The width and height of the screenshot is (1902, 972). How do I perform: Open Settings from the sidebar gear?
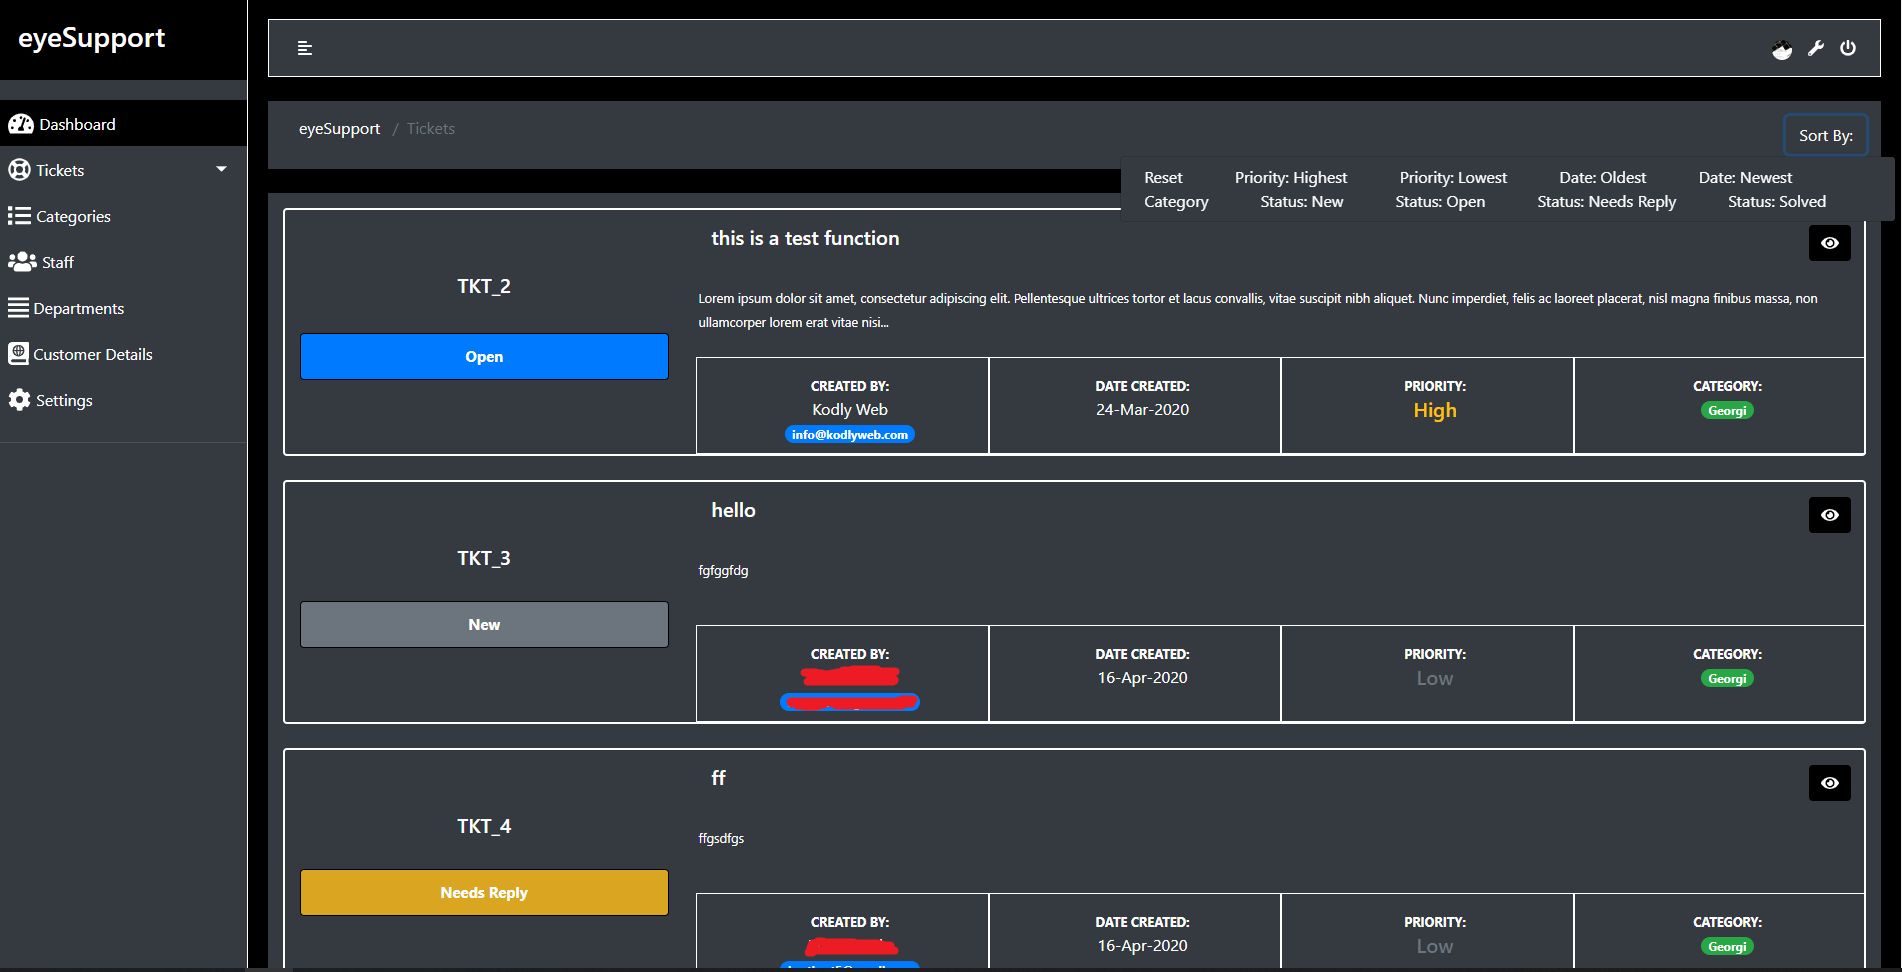[x=64, y=400]
